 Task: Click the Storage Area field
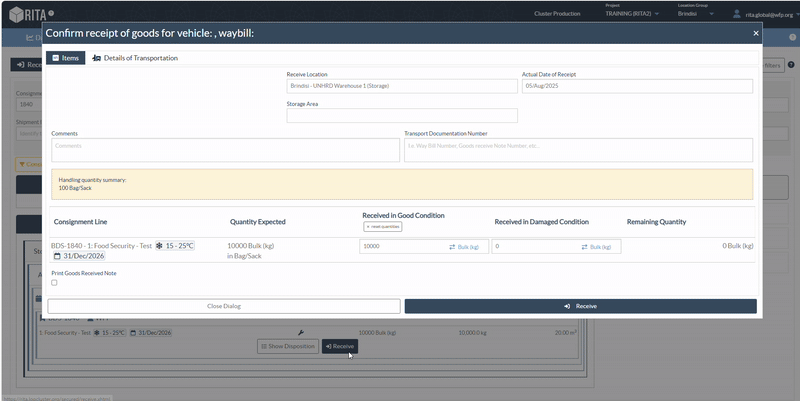[401, 115]
